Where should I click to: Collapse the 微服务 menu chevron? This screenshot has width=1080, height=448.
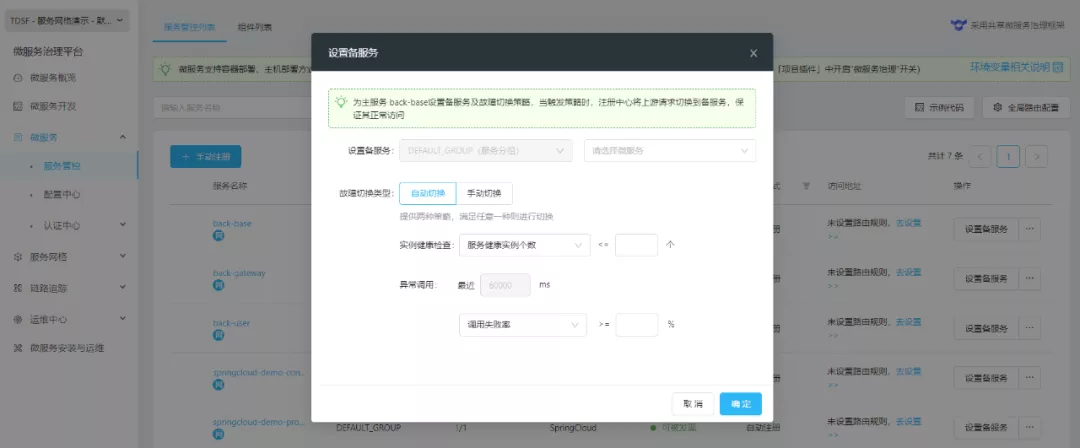(x=123, y=137)
